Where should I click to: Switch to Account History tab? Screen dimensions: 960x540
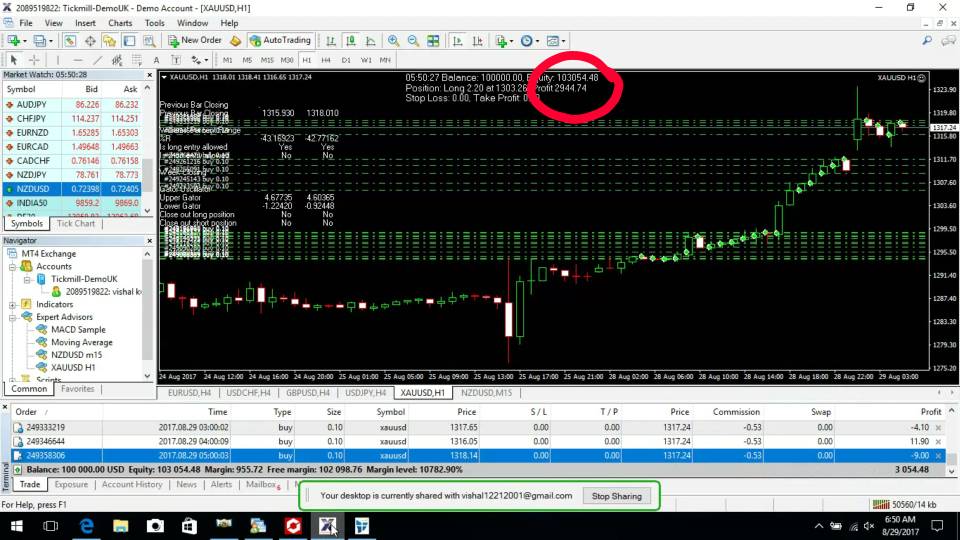coord(132,484)
